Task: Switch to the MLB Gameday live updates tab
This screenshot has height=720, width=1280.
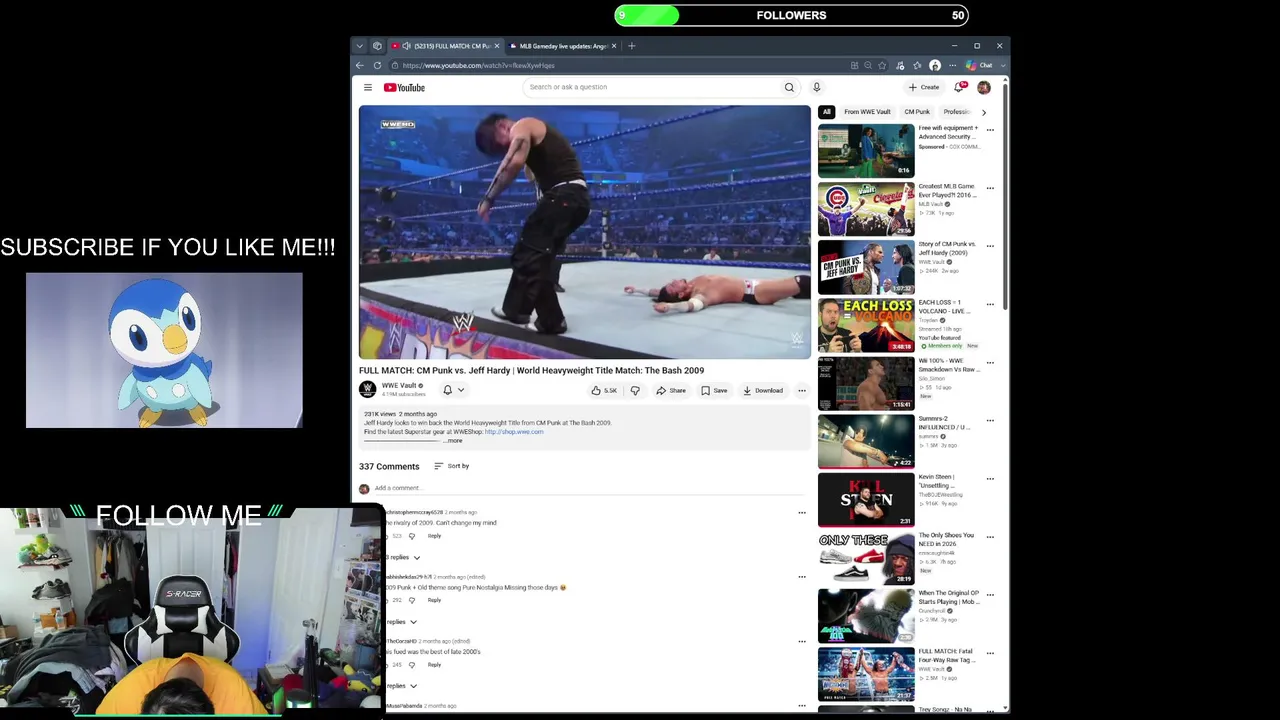Action: click(x=563, y=46)
